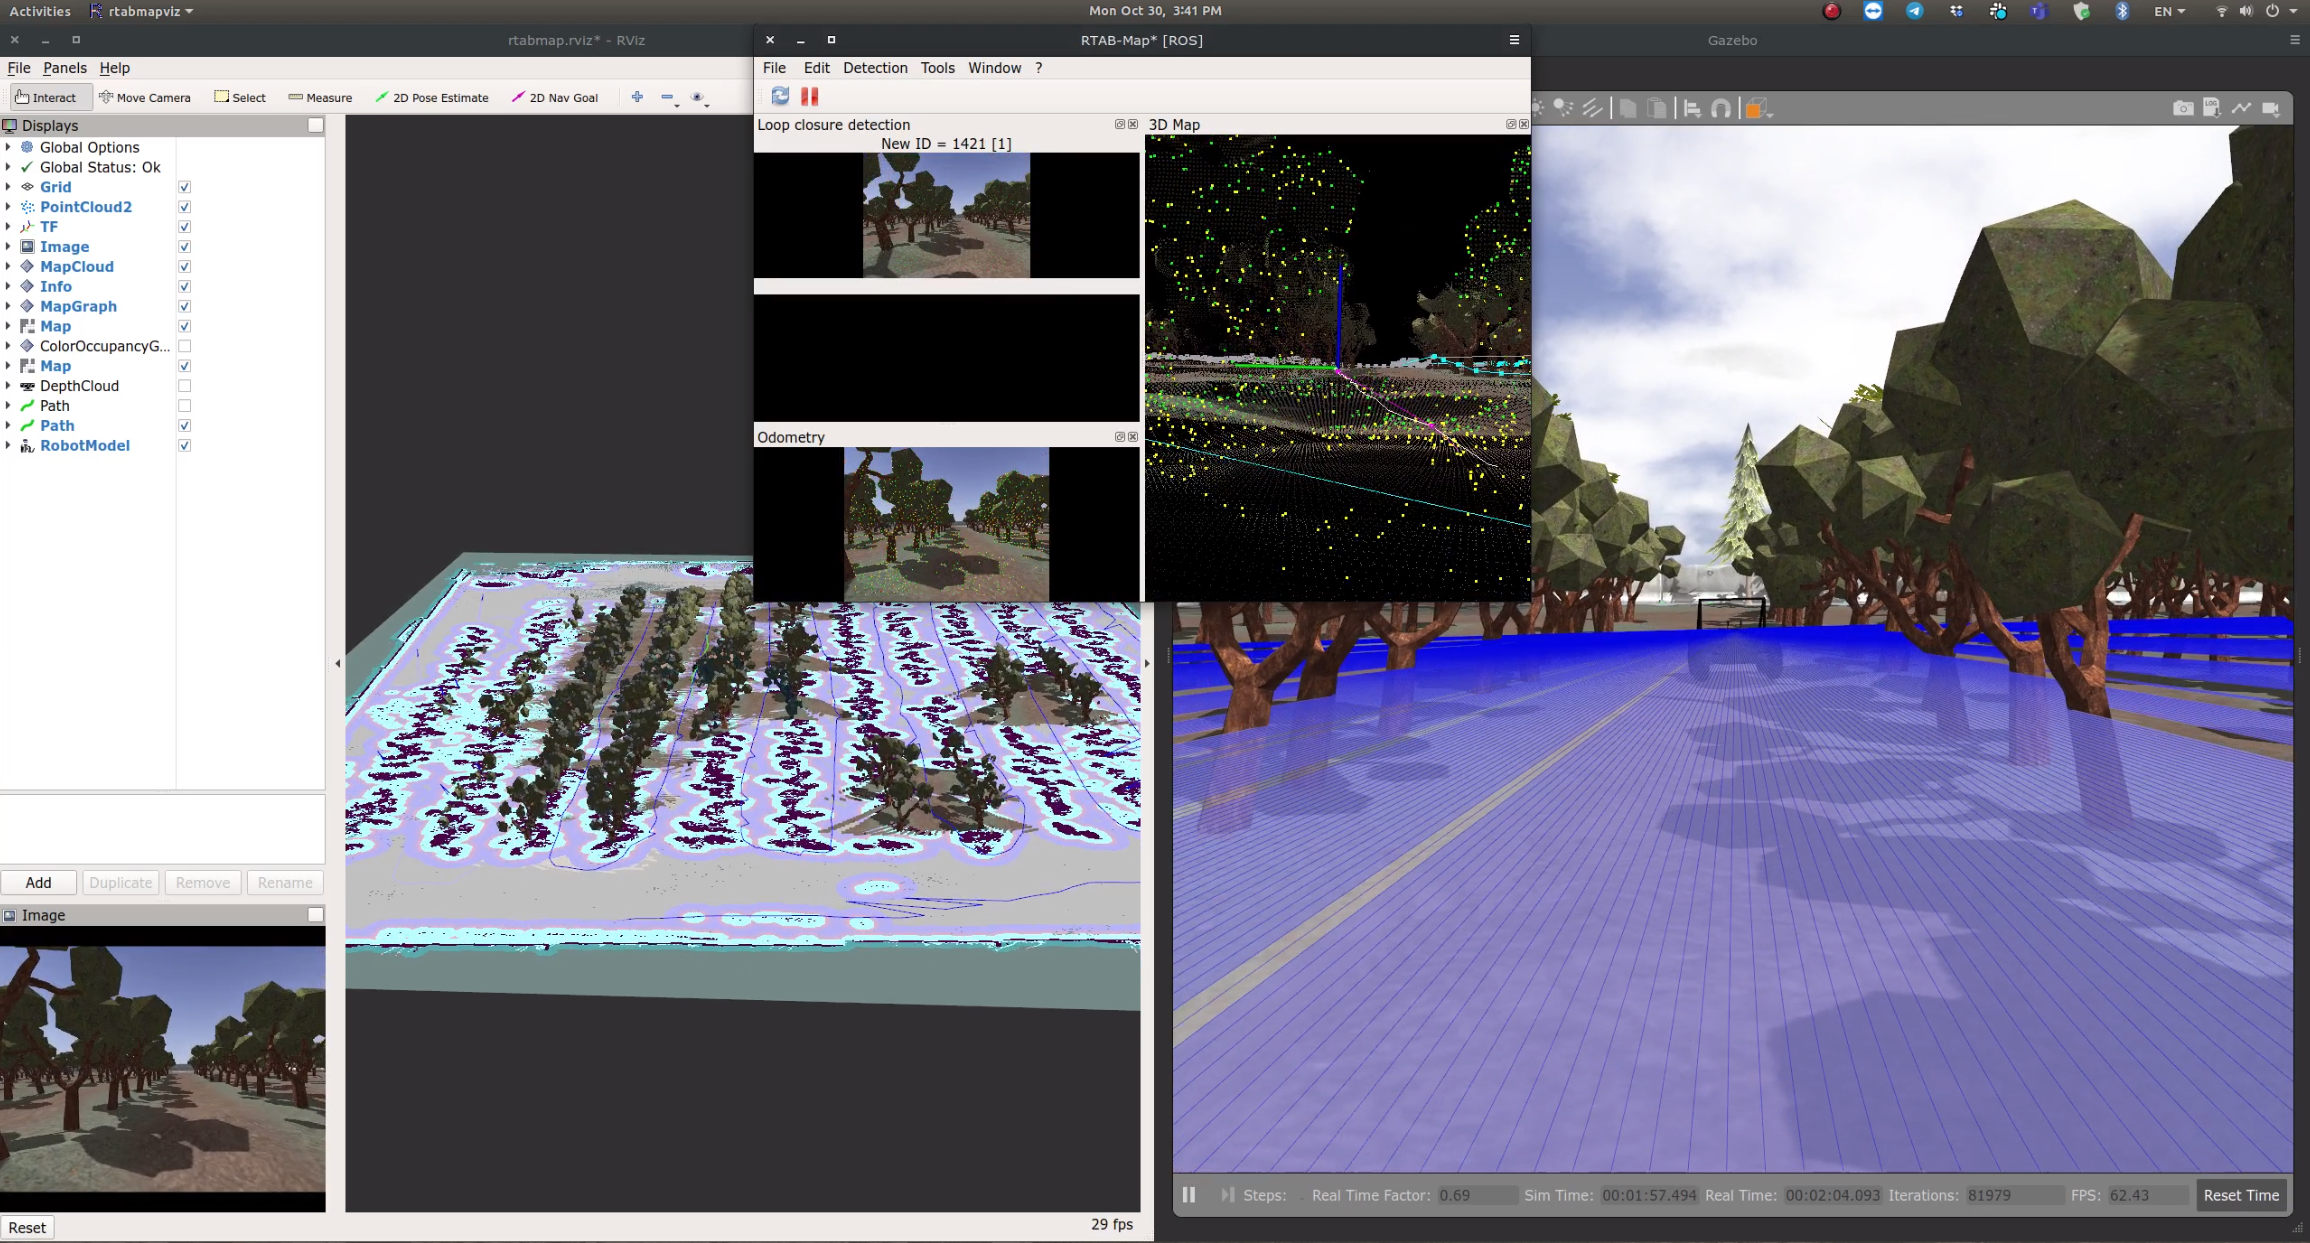Select the 2D Nav Goal tool
This screenshot has height=1243, width=2310.
555,97
